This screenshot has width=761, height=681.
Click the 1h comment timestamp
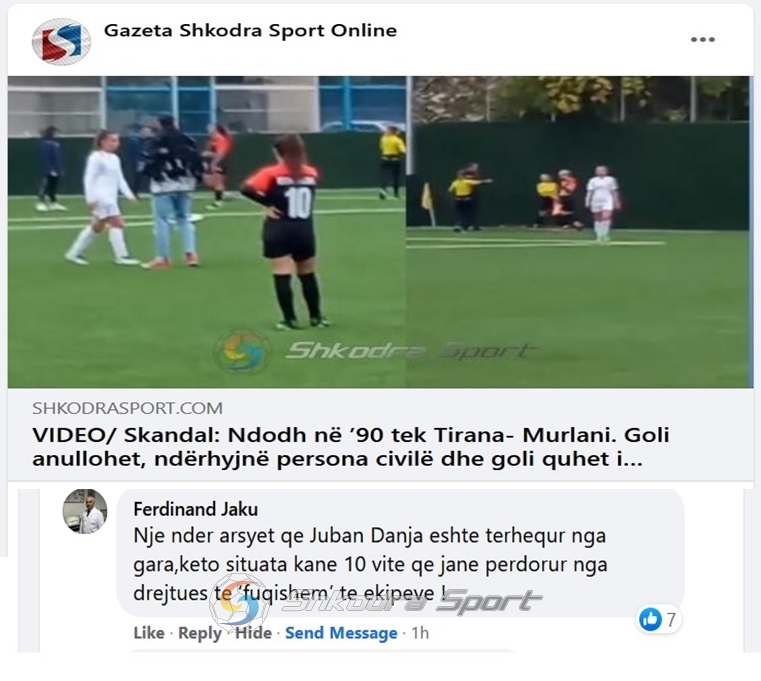coord(420,633)
